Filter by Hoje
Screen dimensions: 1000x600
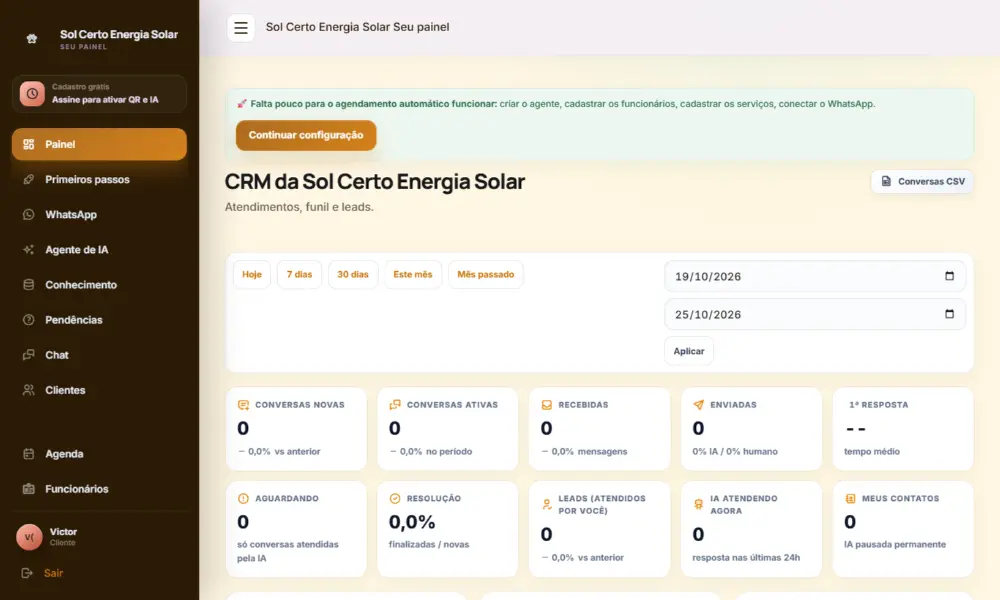tap(252, 274)
